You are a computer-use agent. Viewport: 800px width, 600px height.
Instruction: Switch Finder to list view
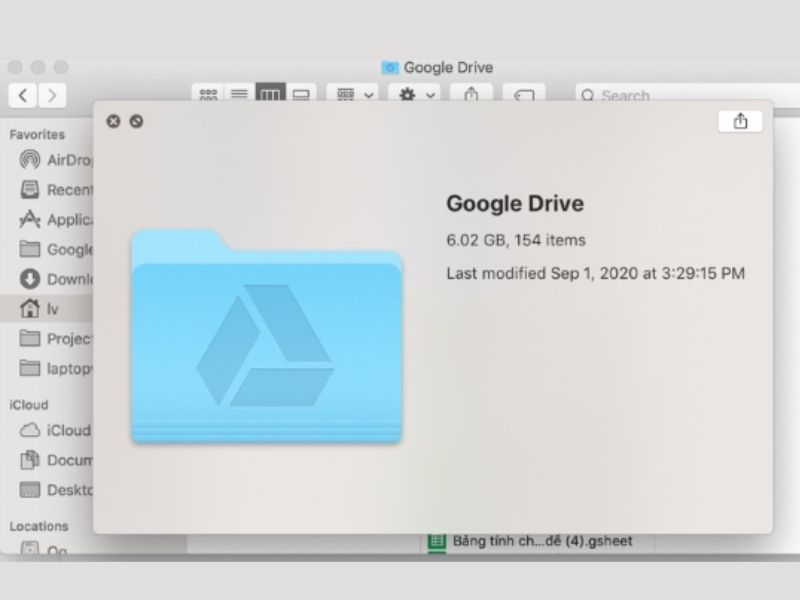tap(239, 93)
